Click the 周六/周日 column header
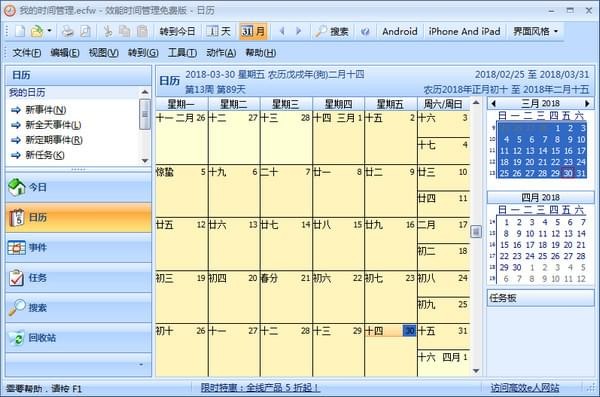 coord(443,104)
